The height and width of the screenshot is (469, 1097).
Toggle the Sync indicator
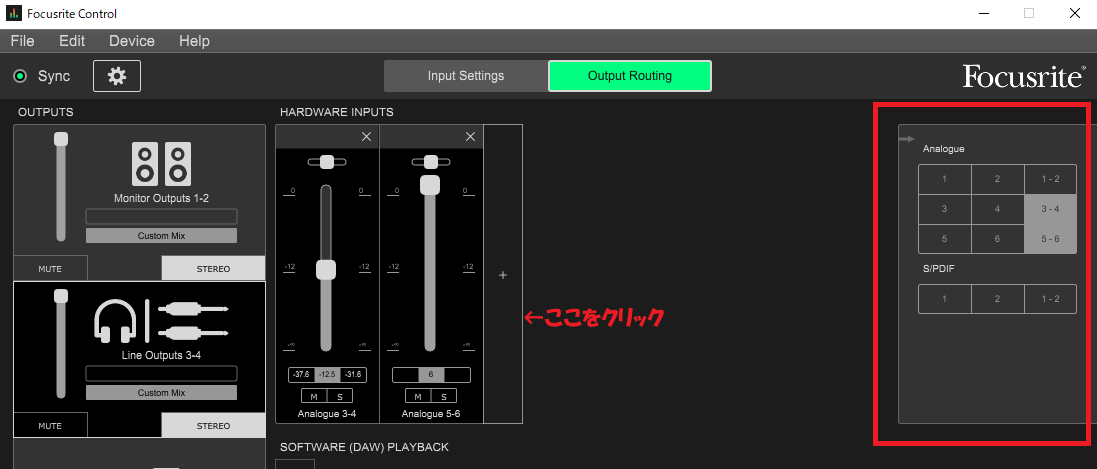[20, 76]
